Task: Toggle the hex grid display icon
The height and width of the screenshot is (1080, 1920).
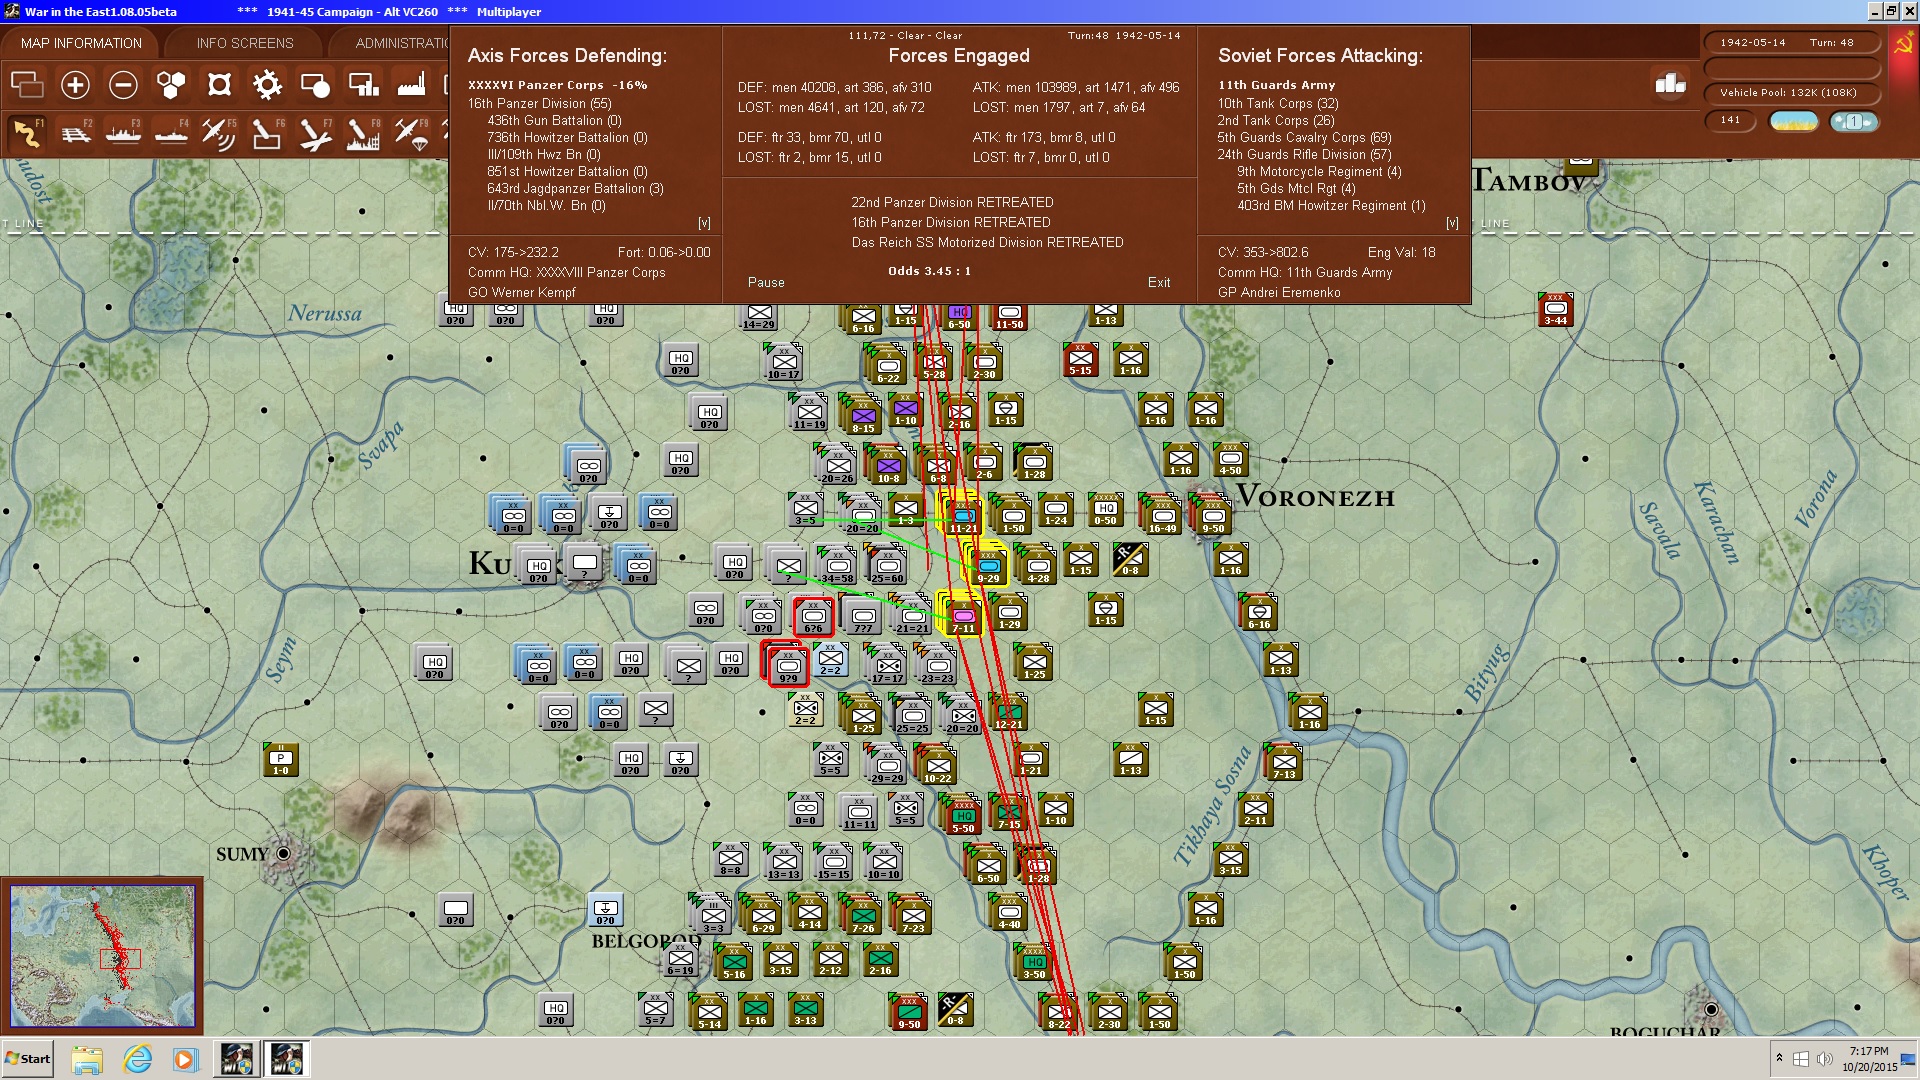Action: (x=171, y=85)
